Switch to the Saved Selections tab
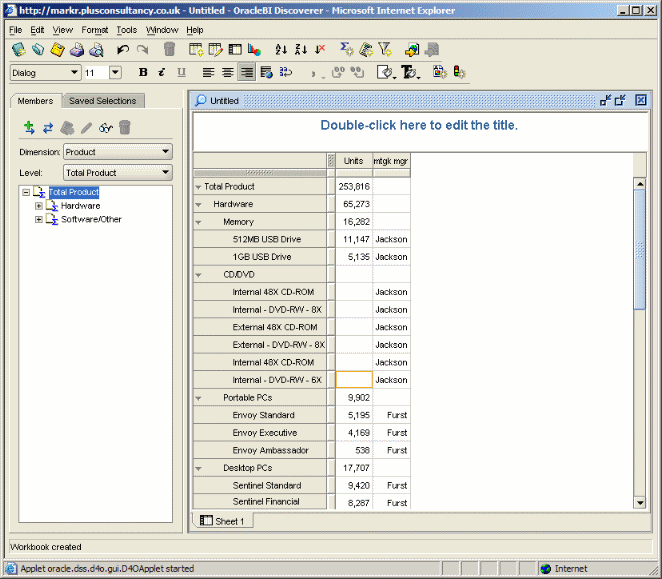 coord(103,101)
